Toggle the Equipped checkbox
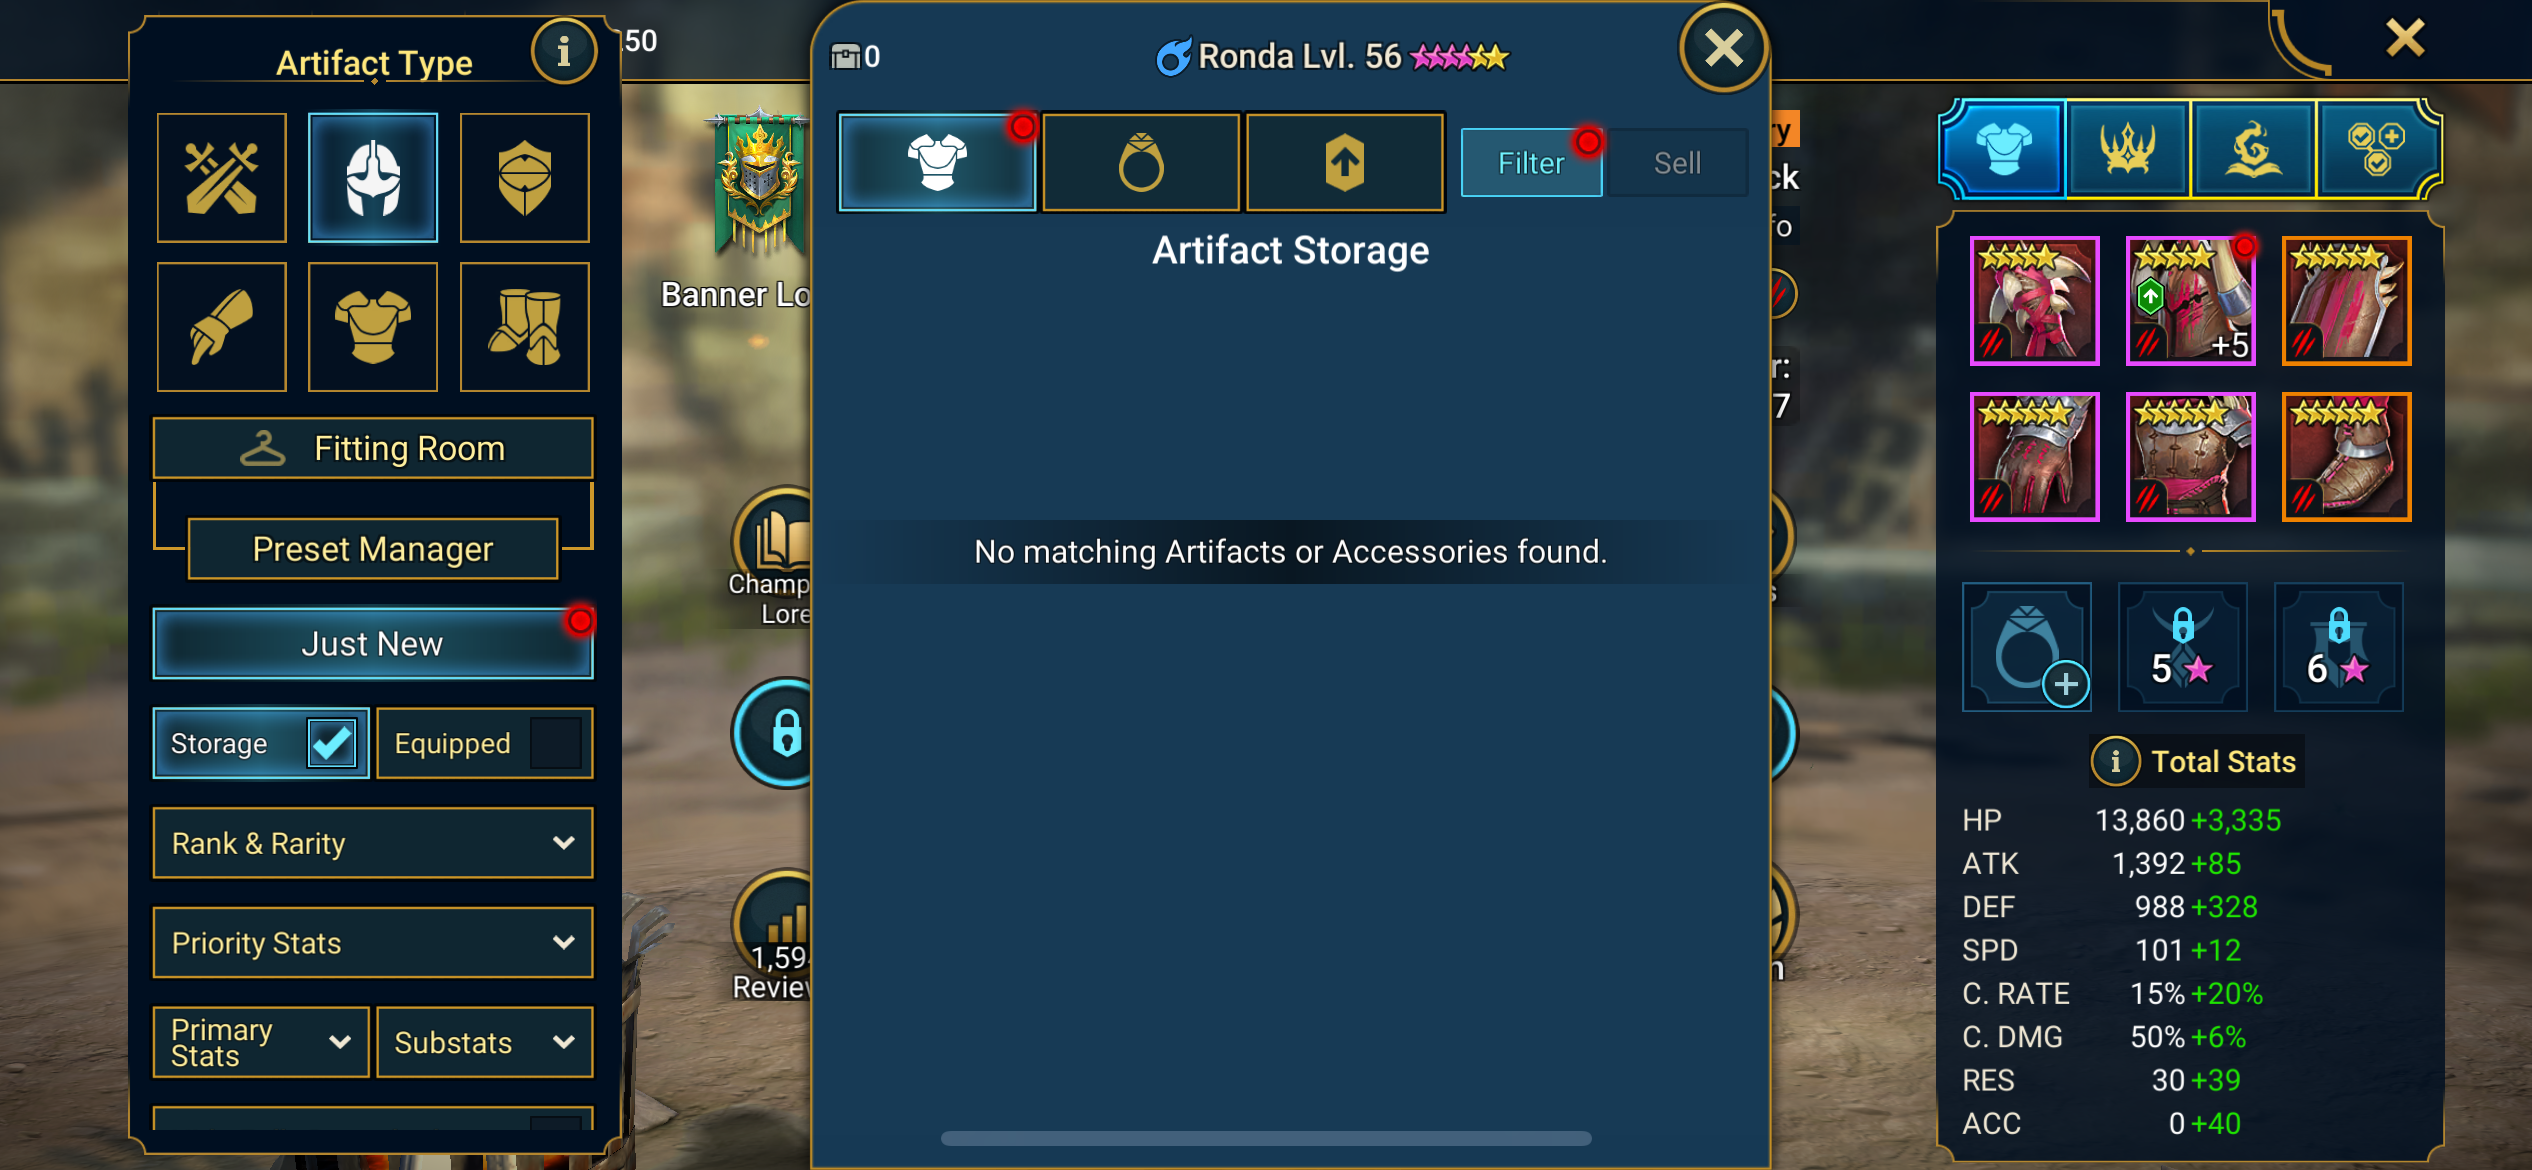Image resolution: width=2532 pixels, height=1170 pixels. tap(556, 743)
